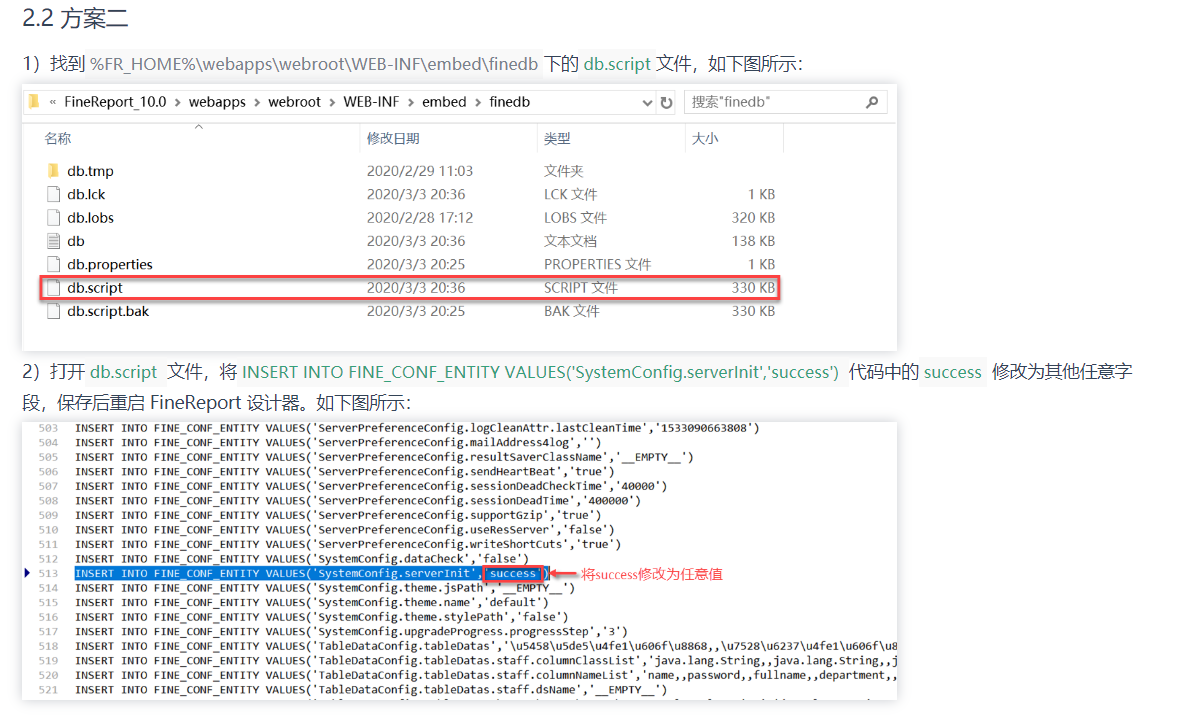Viewport: 1195px width, 717px height.
Task: Sort by the 大小 column header
Action: click(705, 138)
